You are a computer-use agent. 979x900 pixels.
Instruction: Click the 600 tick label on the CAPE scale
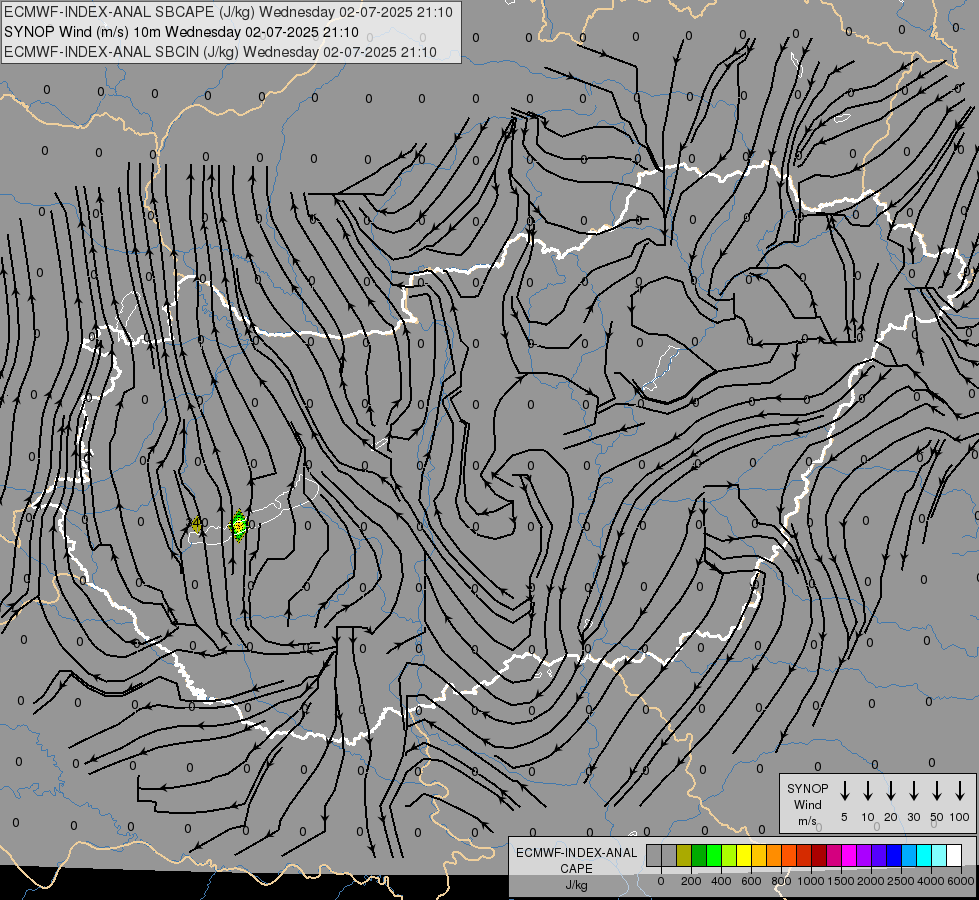(x=751, y=881)
